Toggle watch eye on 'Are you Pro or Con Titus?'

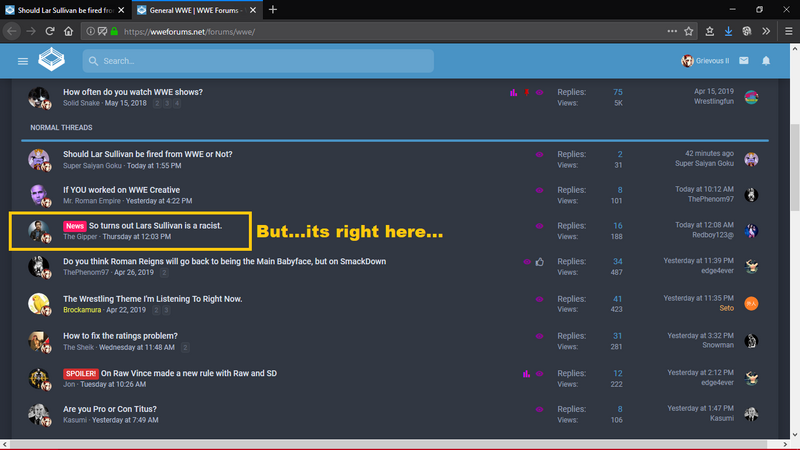pos(539,409)
